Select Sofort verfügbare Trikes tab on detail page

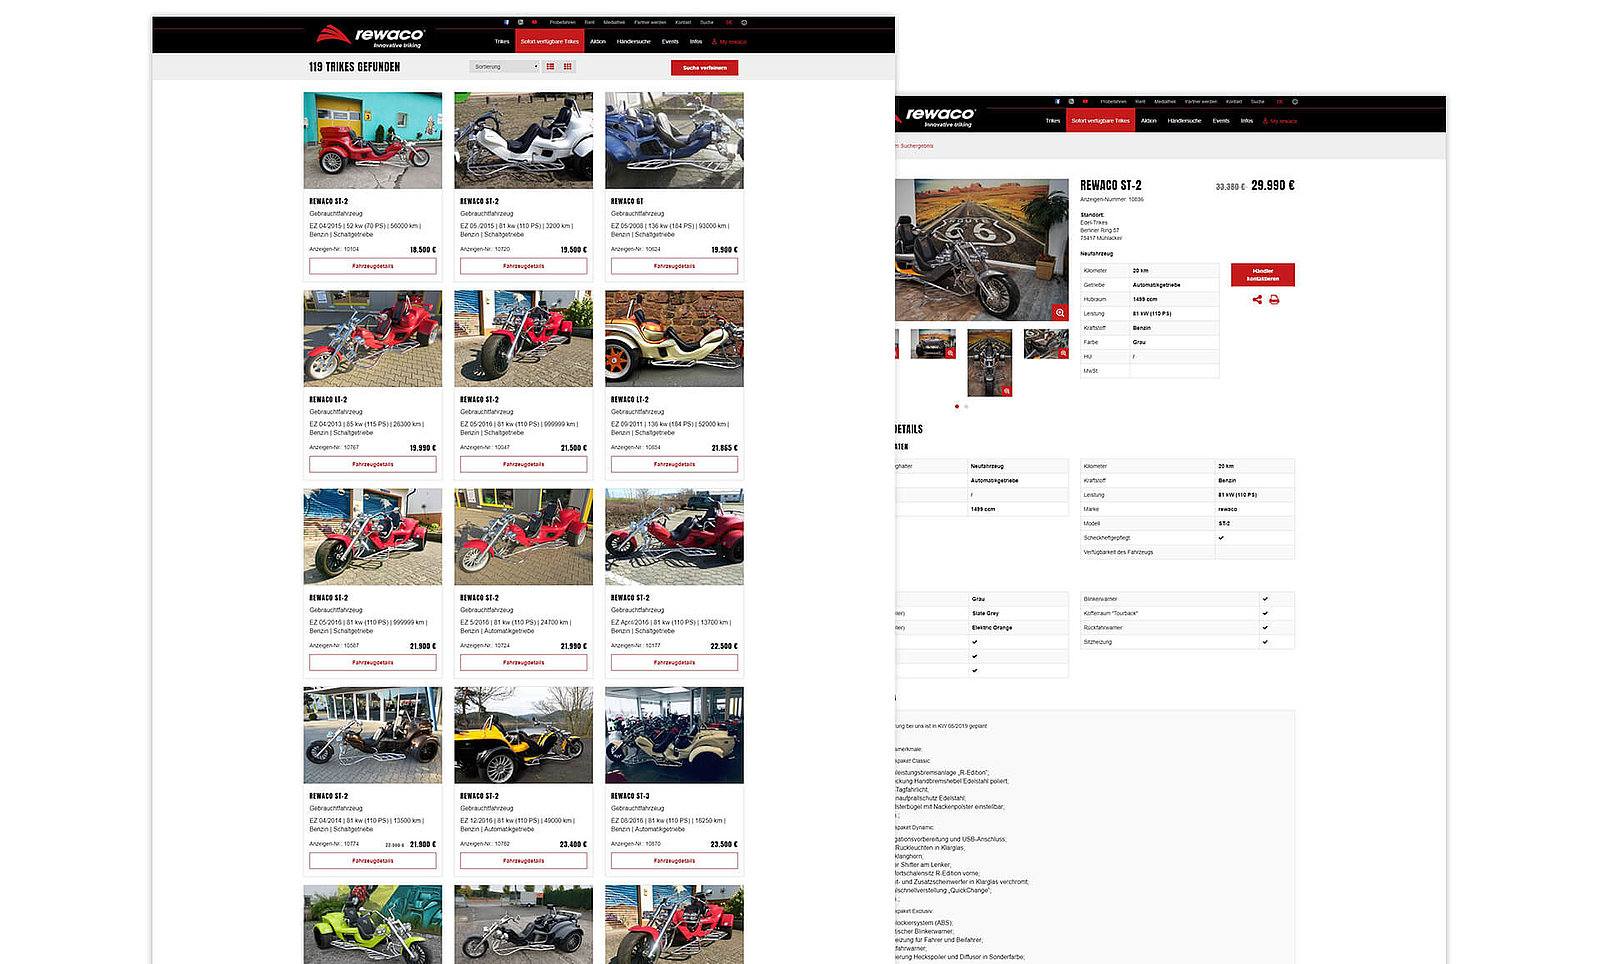click(1100, 121)
